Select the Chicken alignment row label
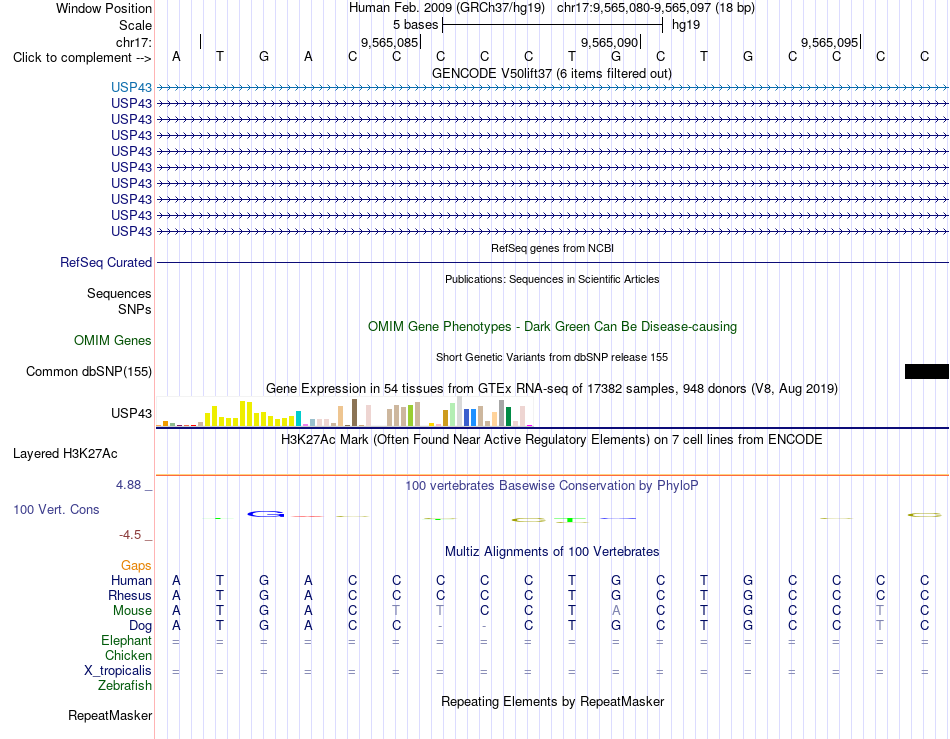The width and height of the screenshot is (950, 739). 128,655
